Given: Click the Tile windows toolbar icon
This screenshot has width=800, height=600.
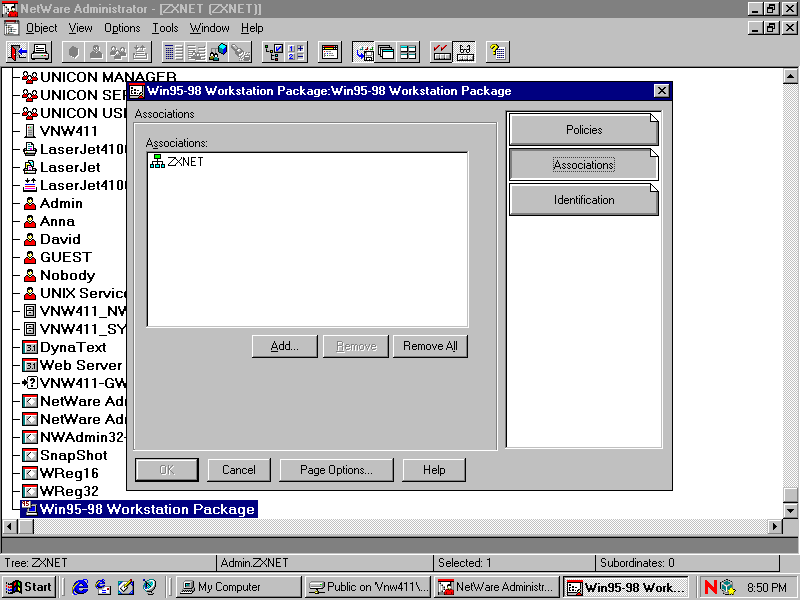Looking at the screenshot, I should 408,52.
